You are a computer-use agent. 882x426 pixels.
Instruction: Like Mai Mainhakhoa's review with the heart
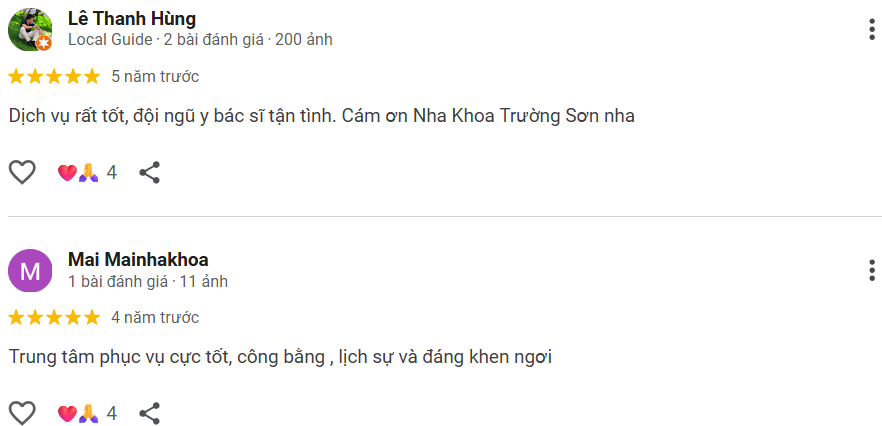click(x=22, y=413)
